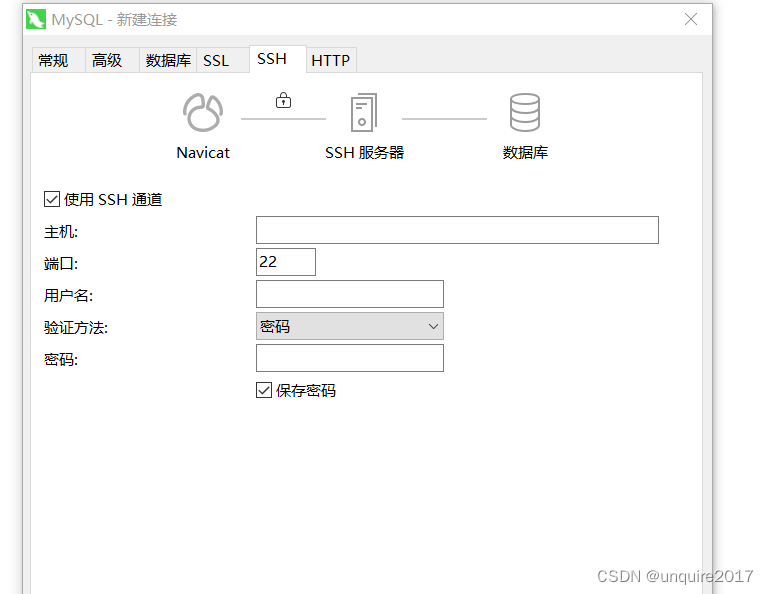Switch to the SSL tab
The image size is (769, 594).
click(223, 60)
